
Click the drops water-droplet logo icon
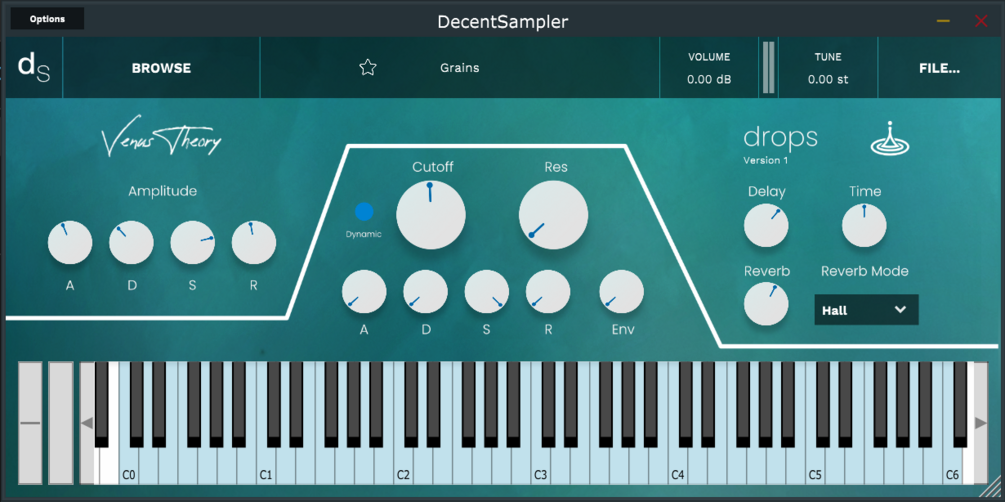890,138
